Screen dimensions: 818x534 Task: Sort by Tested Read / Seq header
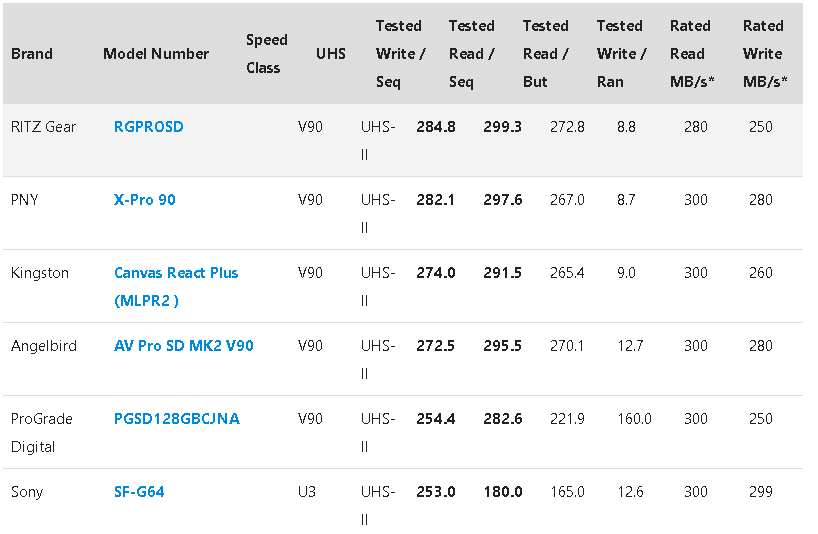point(472,54)
